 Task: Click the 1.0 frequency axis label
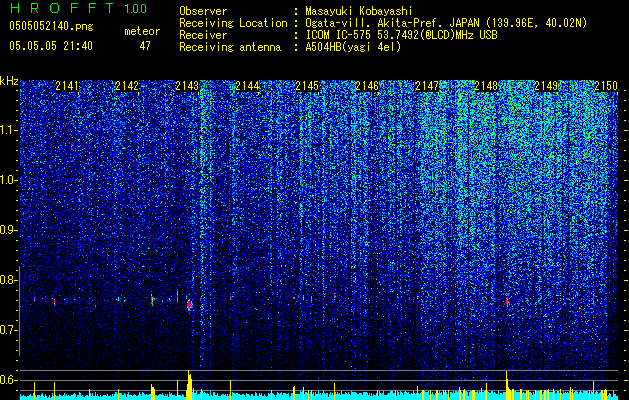(x=9, y=180)
